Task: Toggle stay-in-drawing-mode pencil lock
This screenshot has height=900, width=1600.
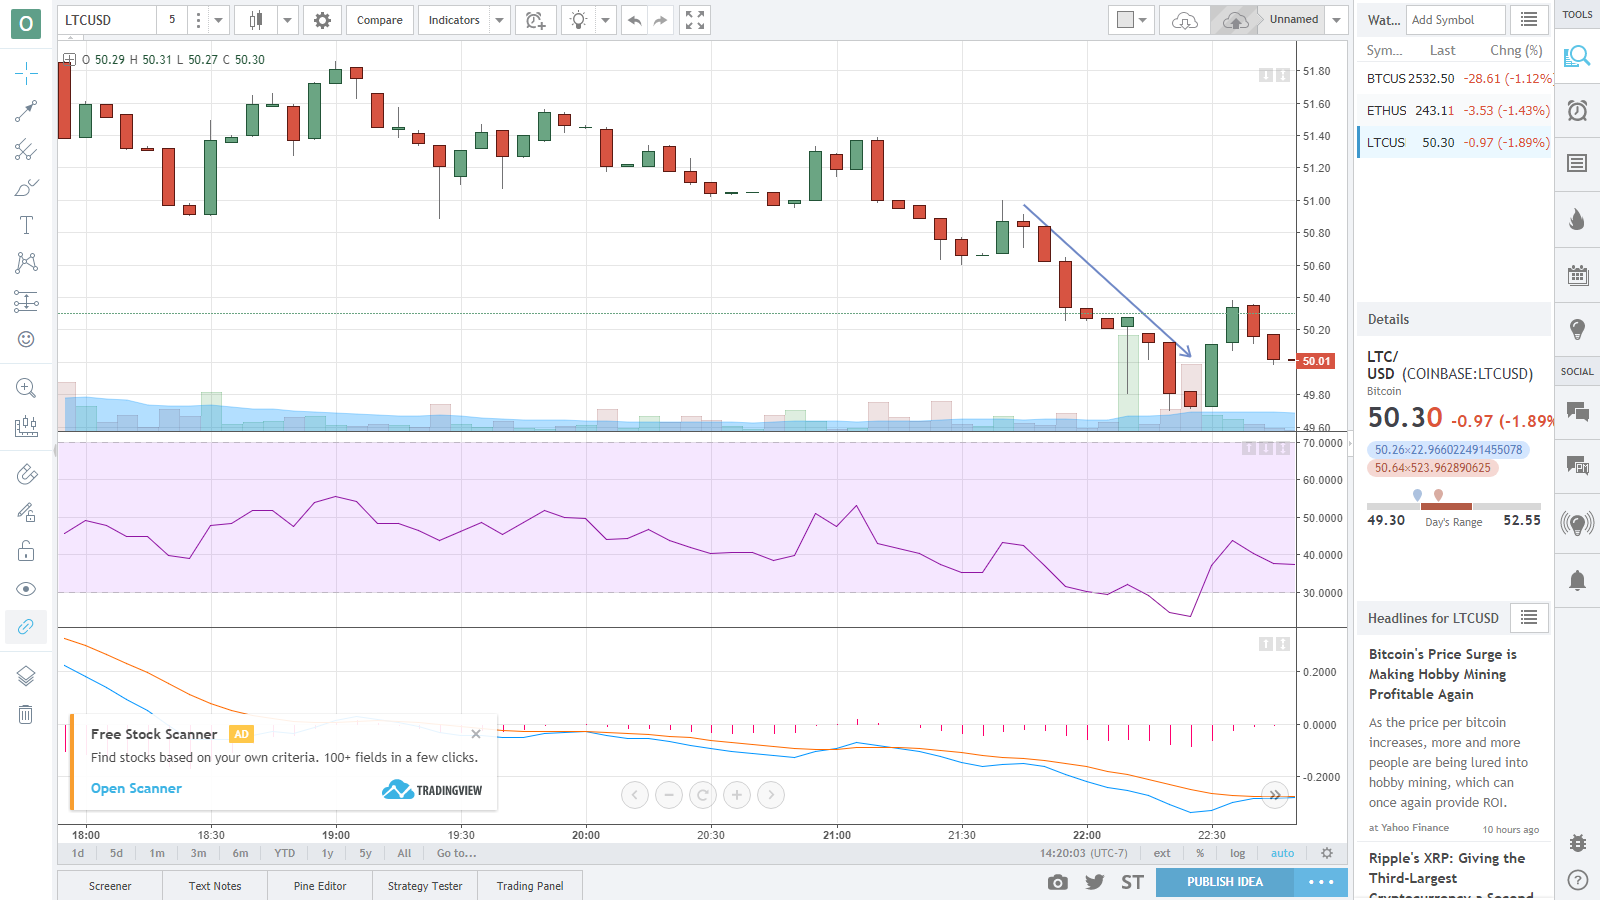Action: tap(26, 513)
